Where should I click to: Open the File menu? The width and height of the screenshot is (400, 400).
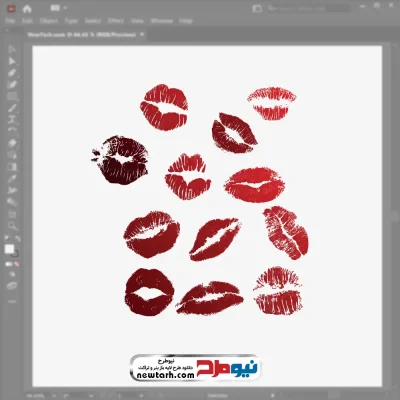click(x=10, y=21)
